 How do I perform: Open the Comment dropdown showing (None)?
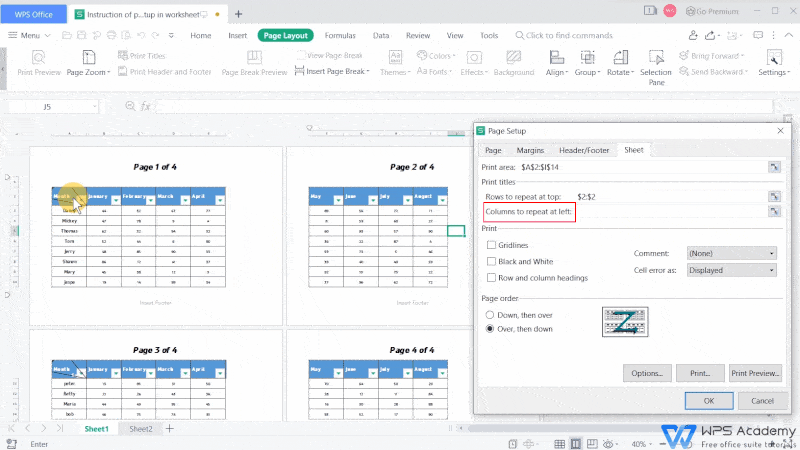pos(732,253)
